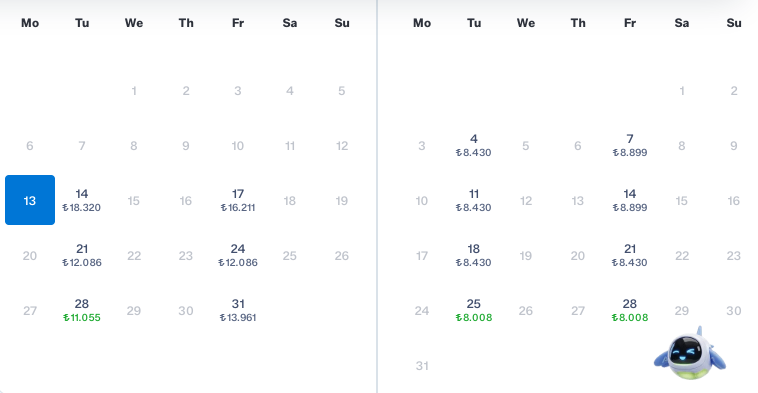758x393 pixels.
Task: Select left calendar 21 at ₺12.086
Action: point(82,255)
